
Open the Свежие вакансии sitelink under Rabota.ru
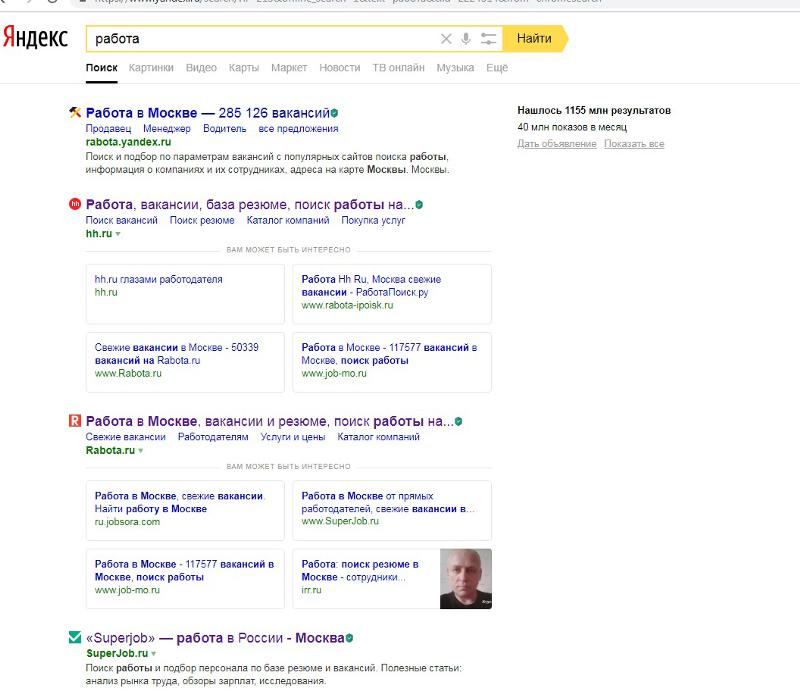126,437
